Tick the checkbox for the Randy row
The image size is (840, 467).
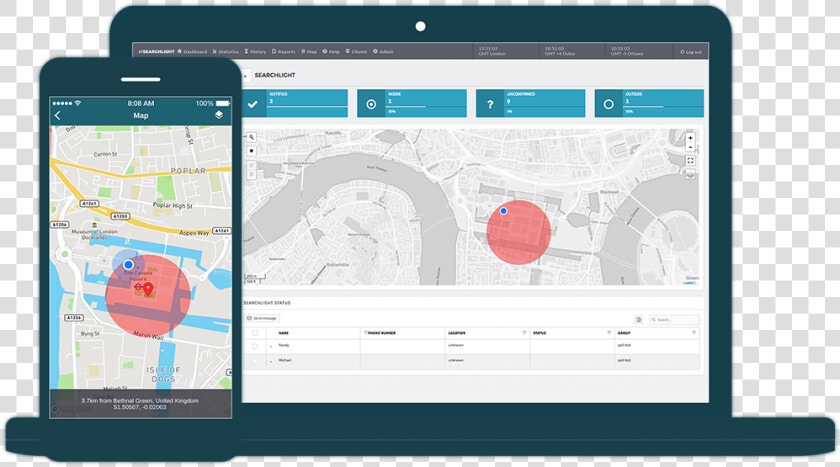pyautogui.click(x=255, y=346)
